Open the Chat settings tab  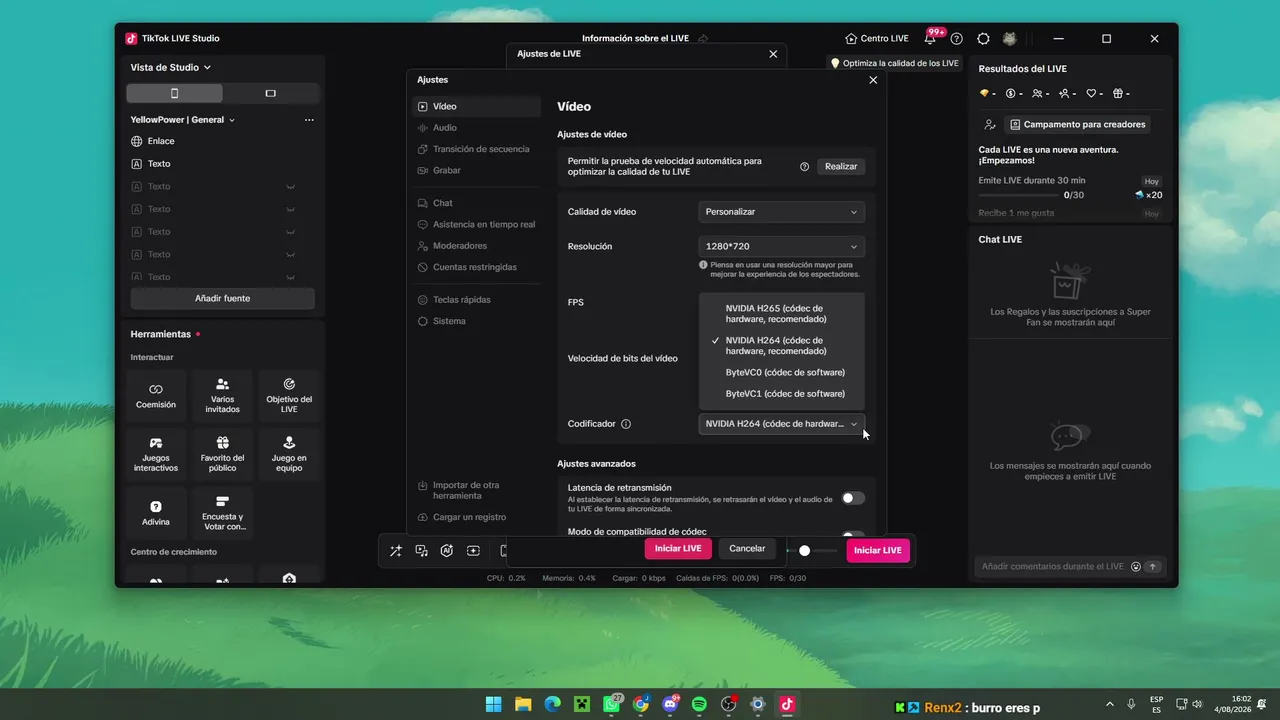coord(477,203)
